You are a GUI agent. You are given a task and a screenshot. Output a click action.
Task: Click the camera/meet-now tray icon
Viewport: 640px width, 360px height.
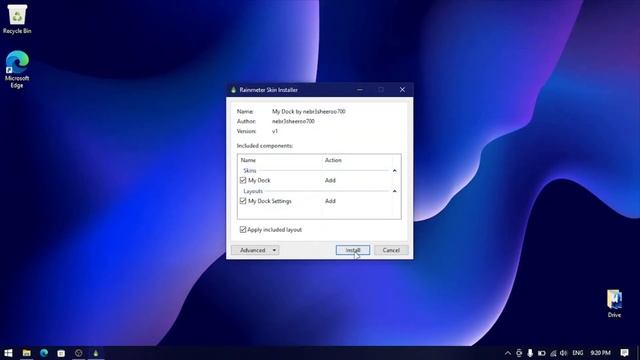[x=519, y=353]
